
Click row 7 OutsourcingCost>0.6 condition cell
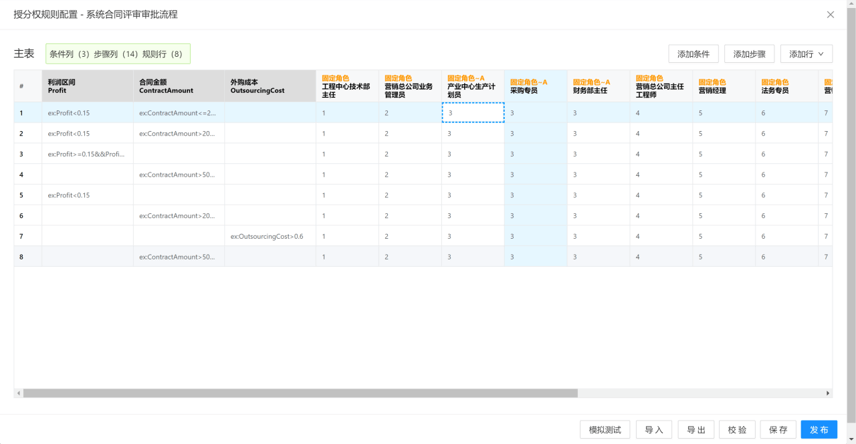tap(269, 237)
